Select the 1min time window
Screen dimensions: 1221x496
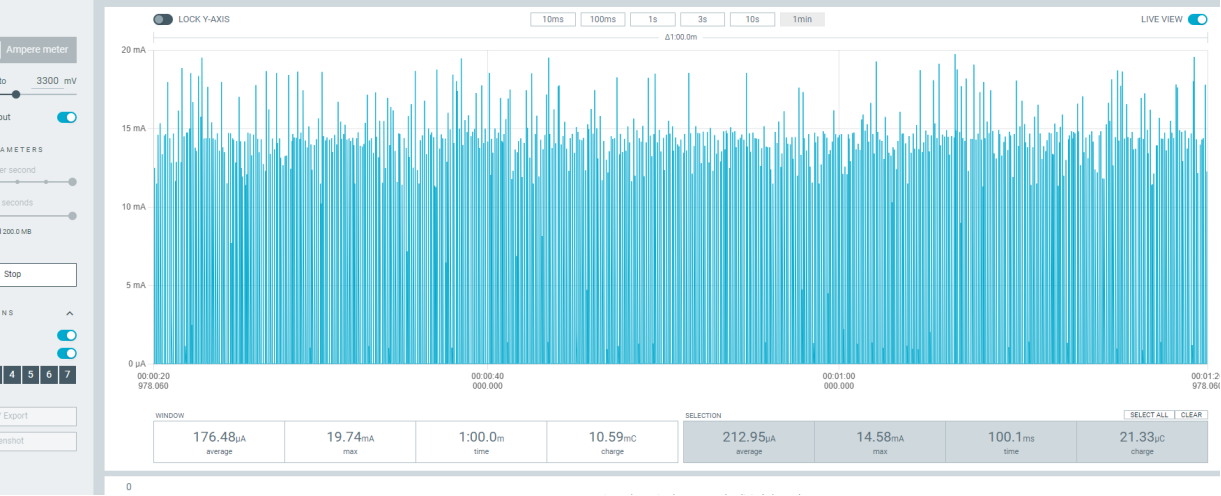point(802,19)
